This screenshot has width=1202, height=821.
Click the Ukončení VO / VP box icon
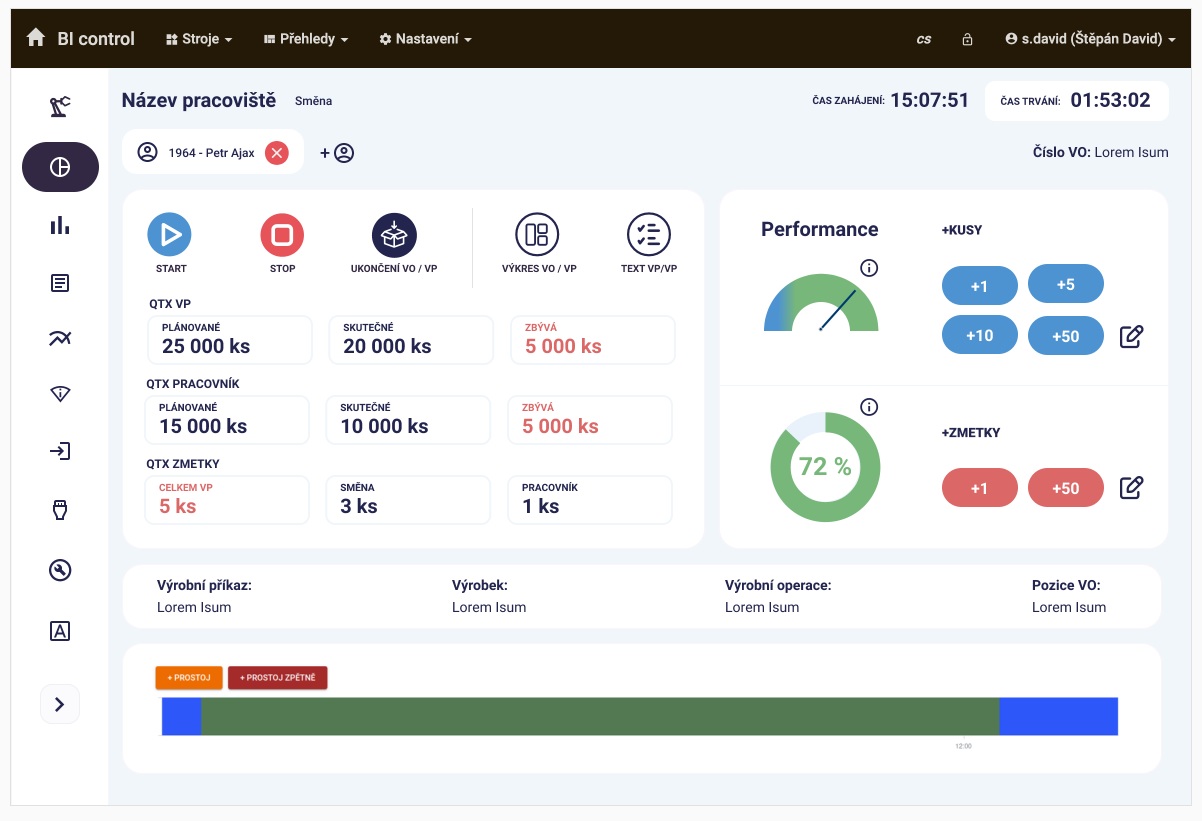(394, 235)
